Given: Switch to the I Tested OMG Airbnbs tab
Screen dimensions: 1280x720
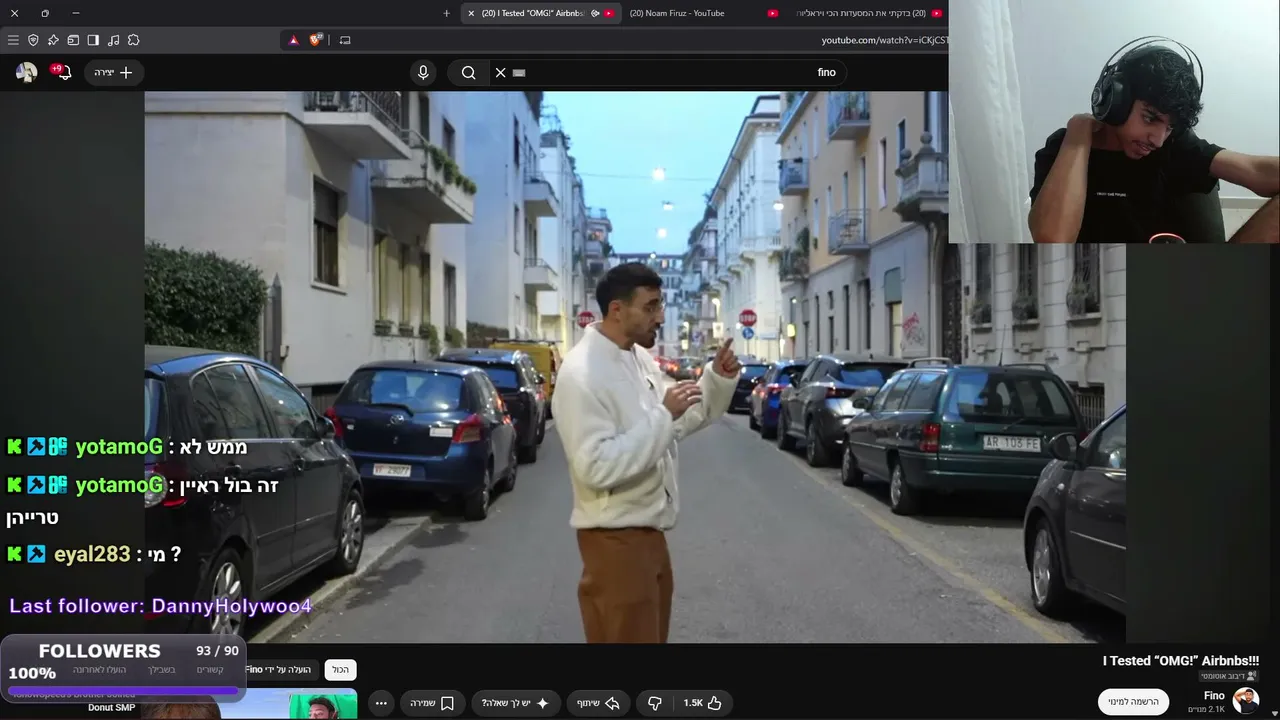Looking at the screenshot, I should (x=540, y=13).
